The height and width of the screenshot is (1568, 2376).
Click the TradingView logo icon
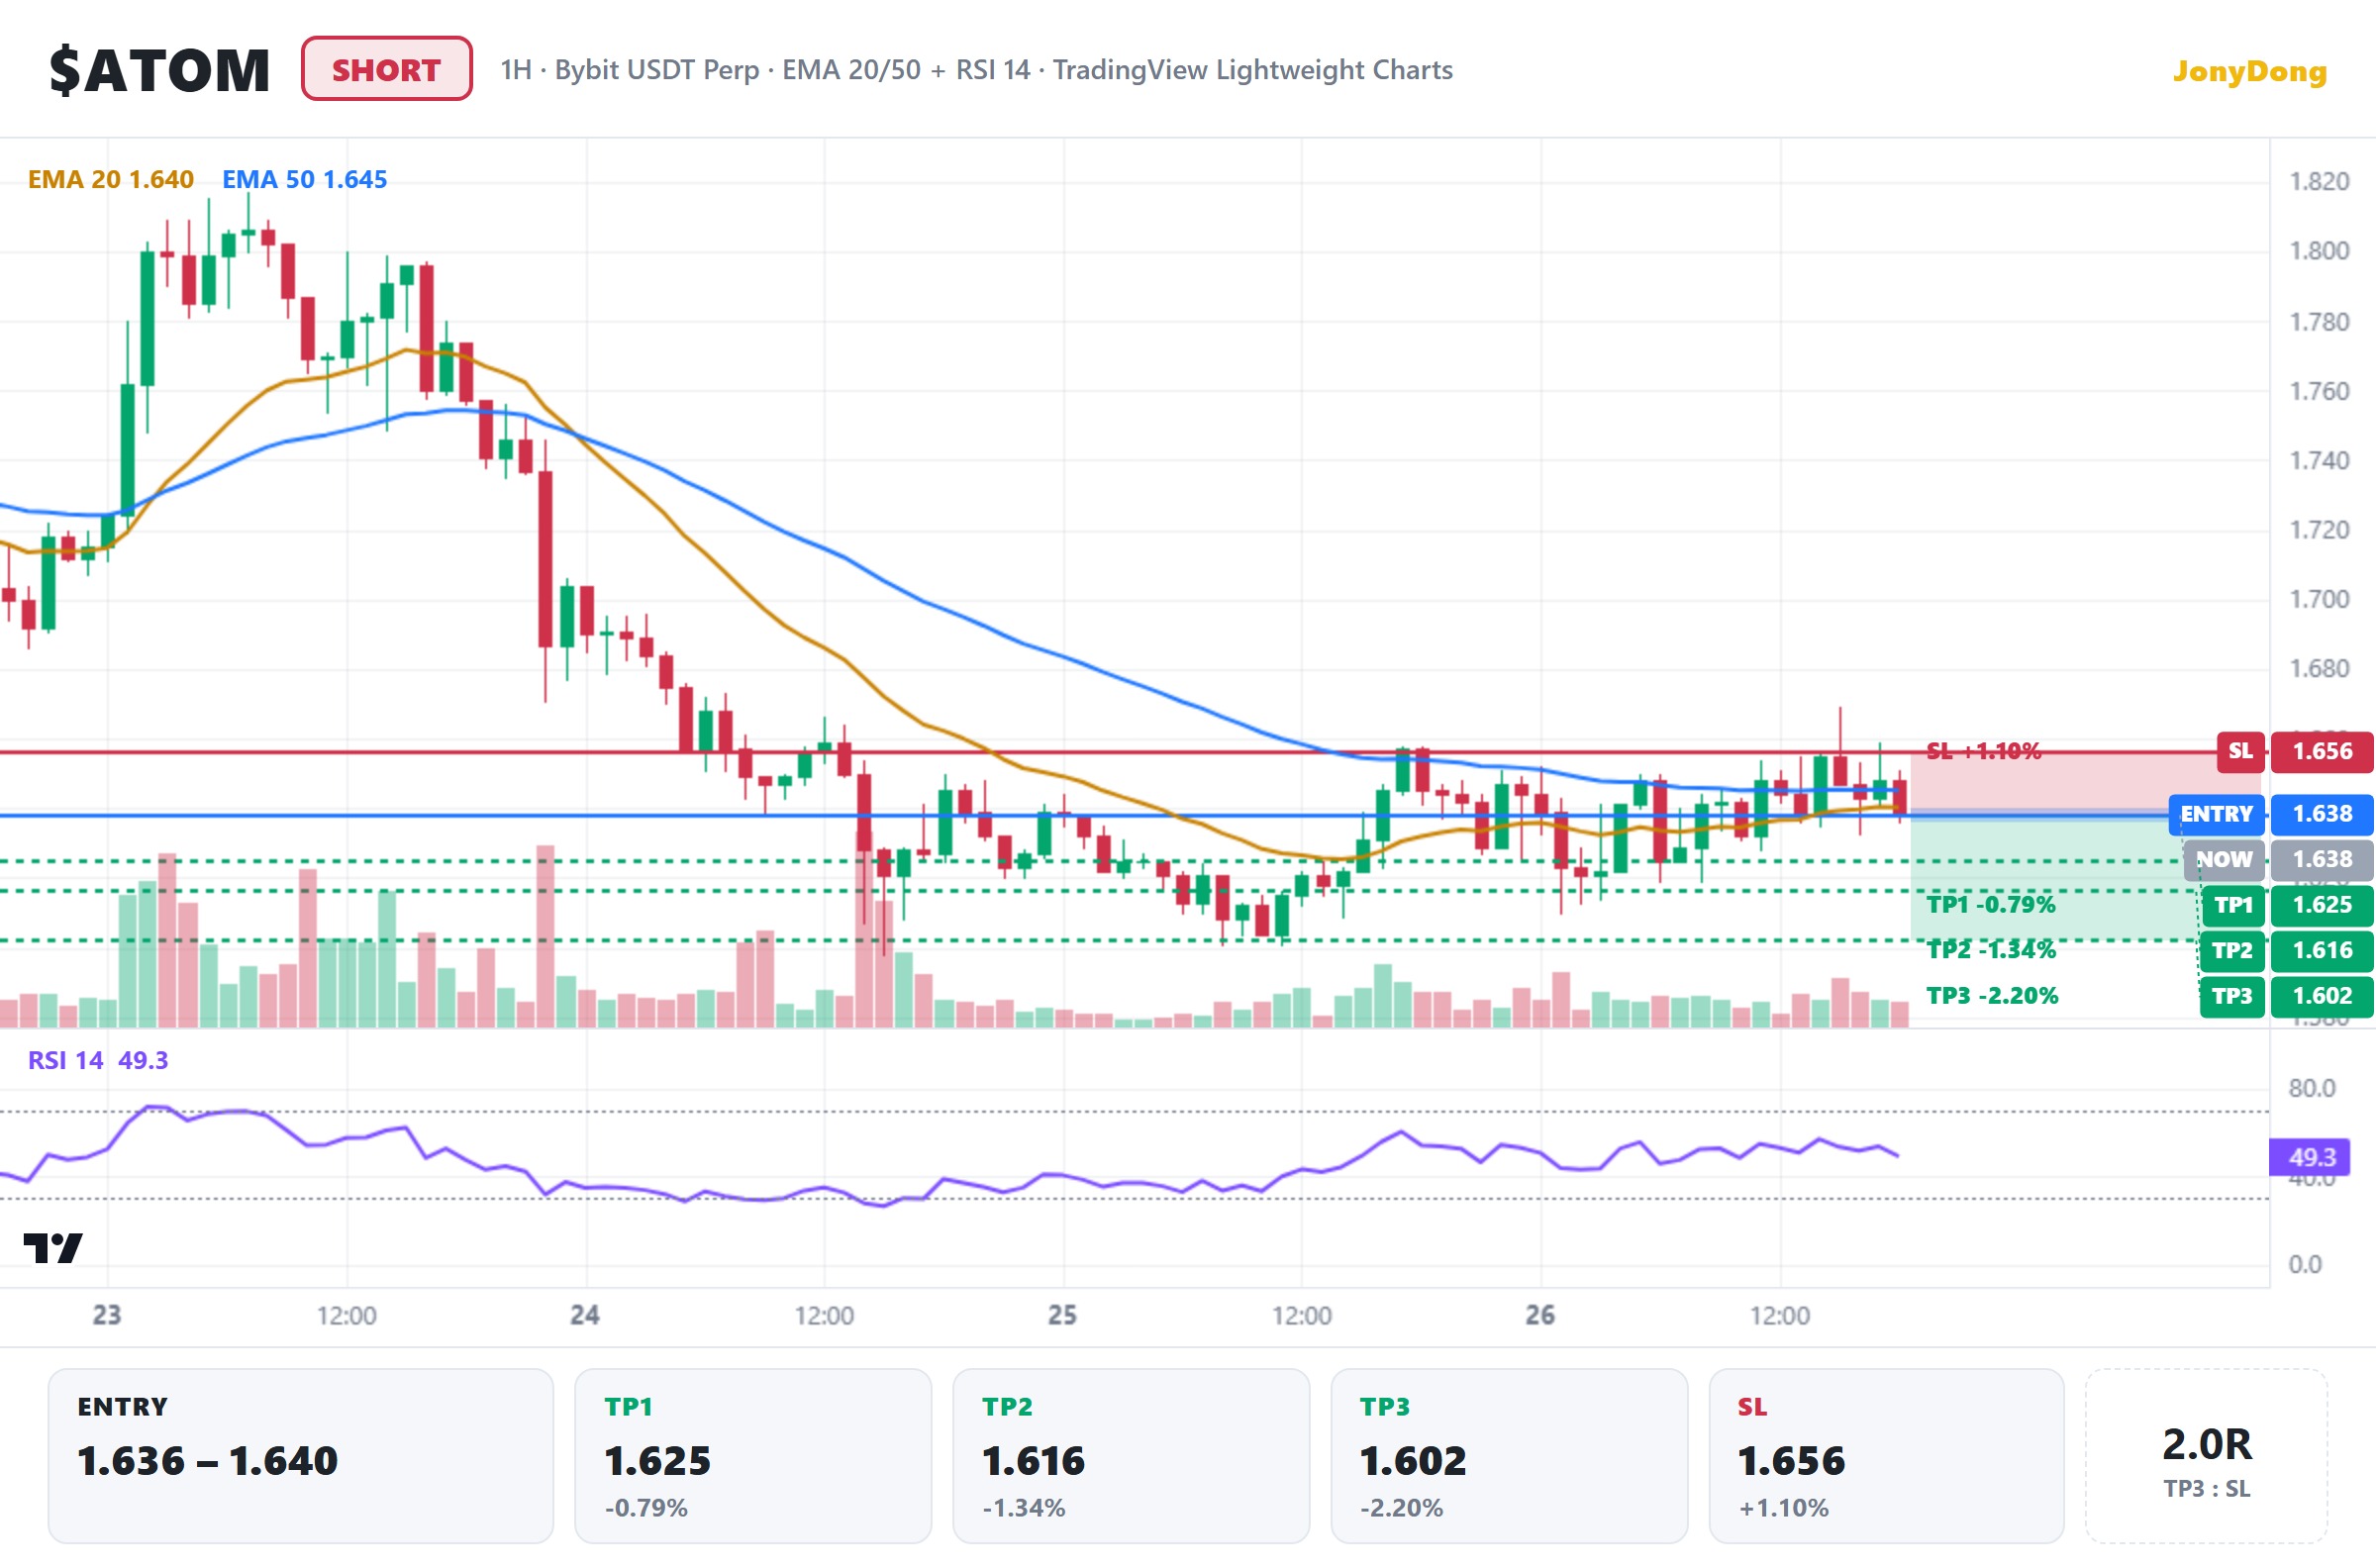53,1248
